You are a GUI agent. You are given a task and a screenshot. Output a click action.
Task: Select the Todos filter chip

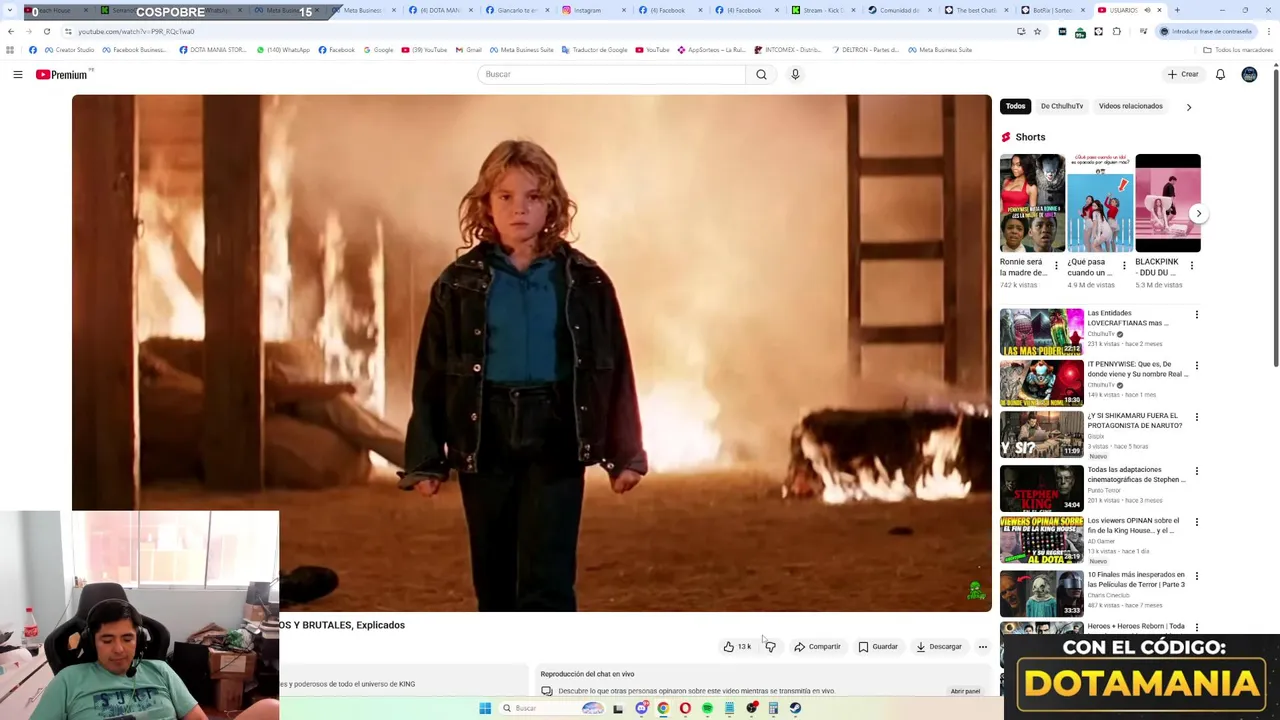click(x=1015, y=106)
